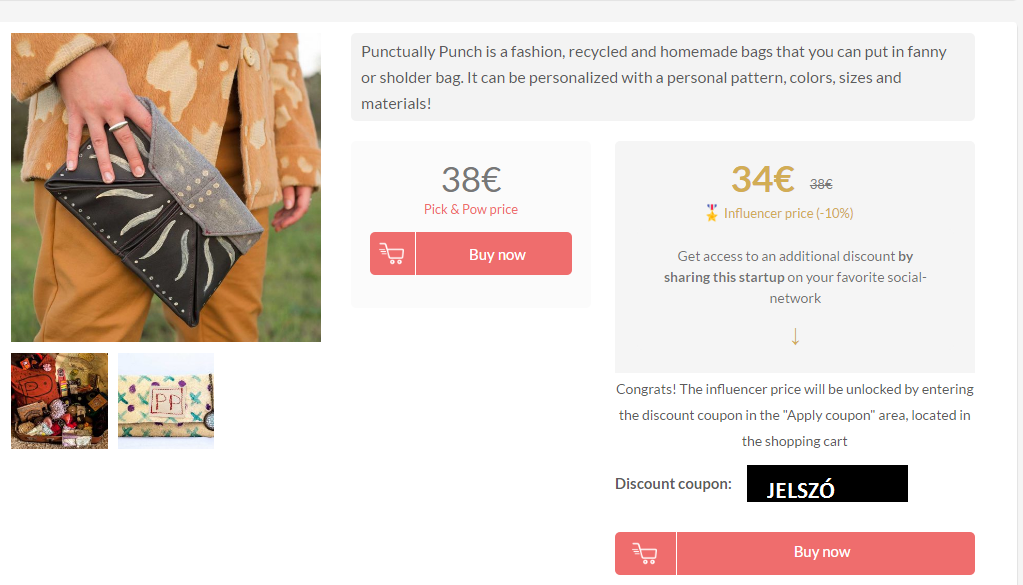Click the Influencer price (-10%) label
1023x585 pixels.
[x=788, y=213]
